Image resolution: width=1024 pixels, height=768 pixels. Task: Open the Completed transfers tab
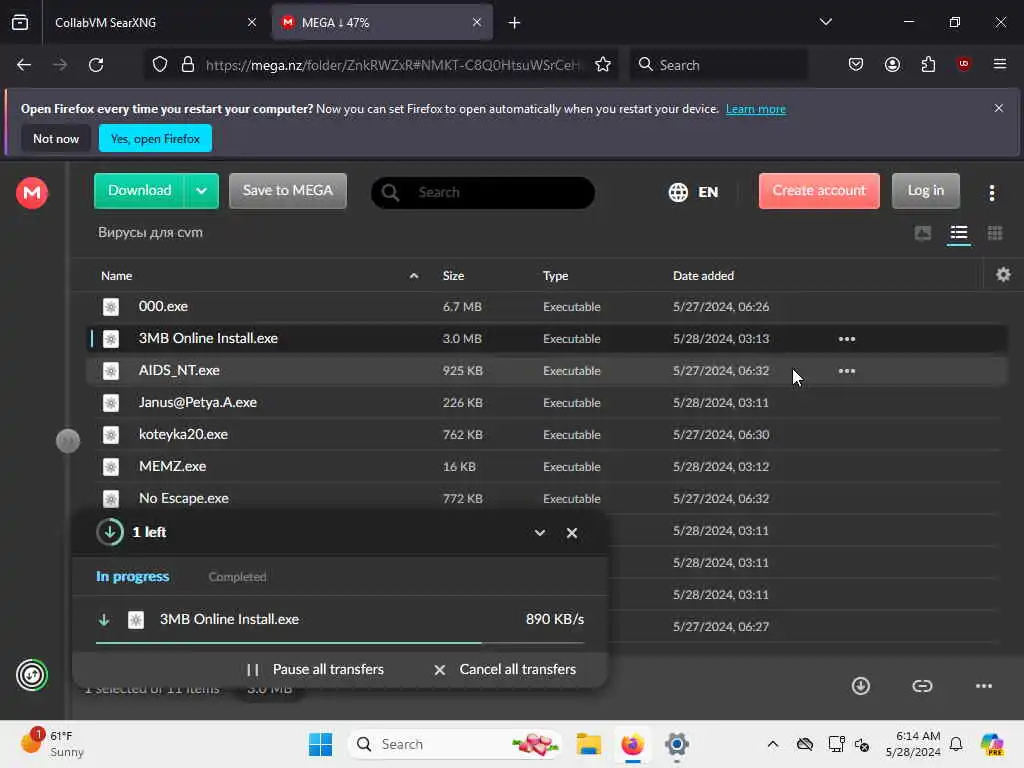237,577
